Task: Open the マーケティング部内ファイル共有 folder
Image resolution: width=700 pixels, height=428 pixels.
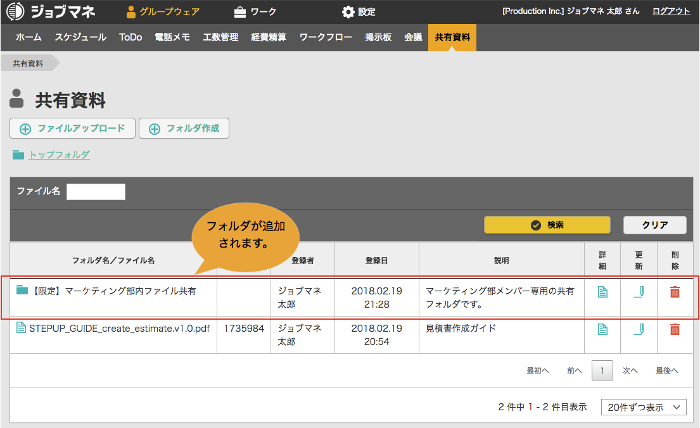Action: point(114,291)
